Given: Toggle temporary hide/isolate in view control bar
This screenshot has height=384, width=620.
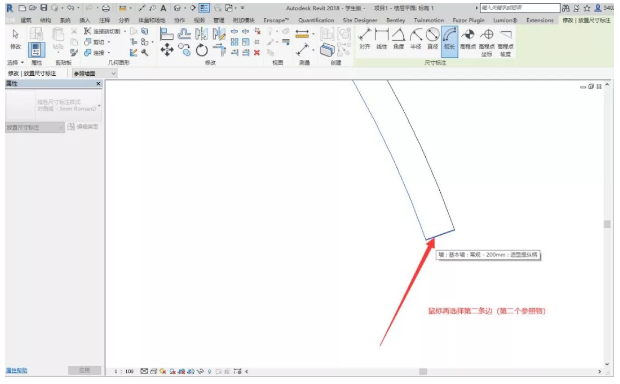Looking at the screenshot, I should tap(200, 371).
